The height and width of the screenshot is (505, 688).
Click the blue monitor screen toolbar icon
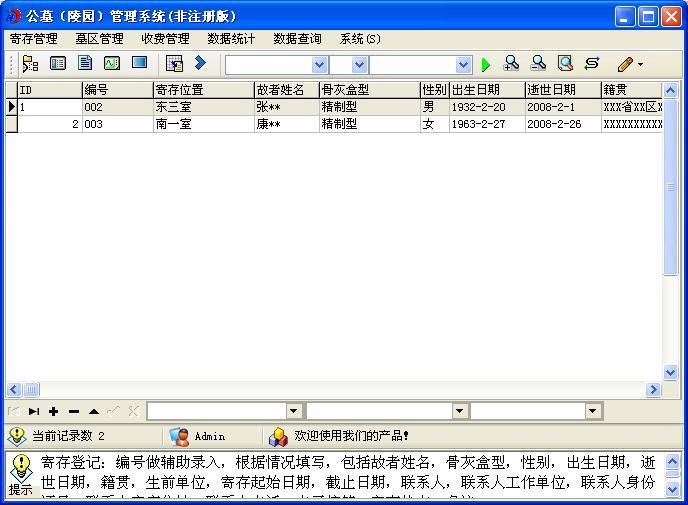click(x=139, y=64)
